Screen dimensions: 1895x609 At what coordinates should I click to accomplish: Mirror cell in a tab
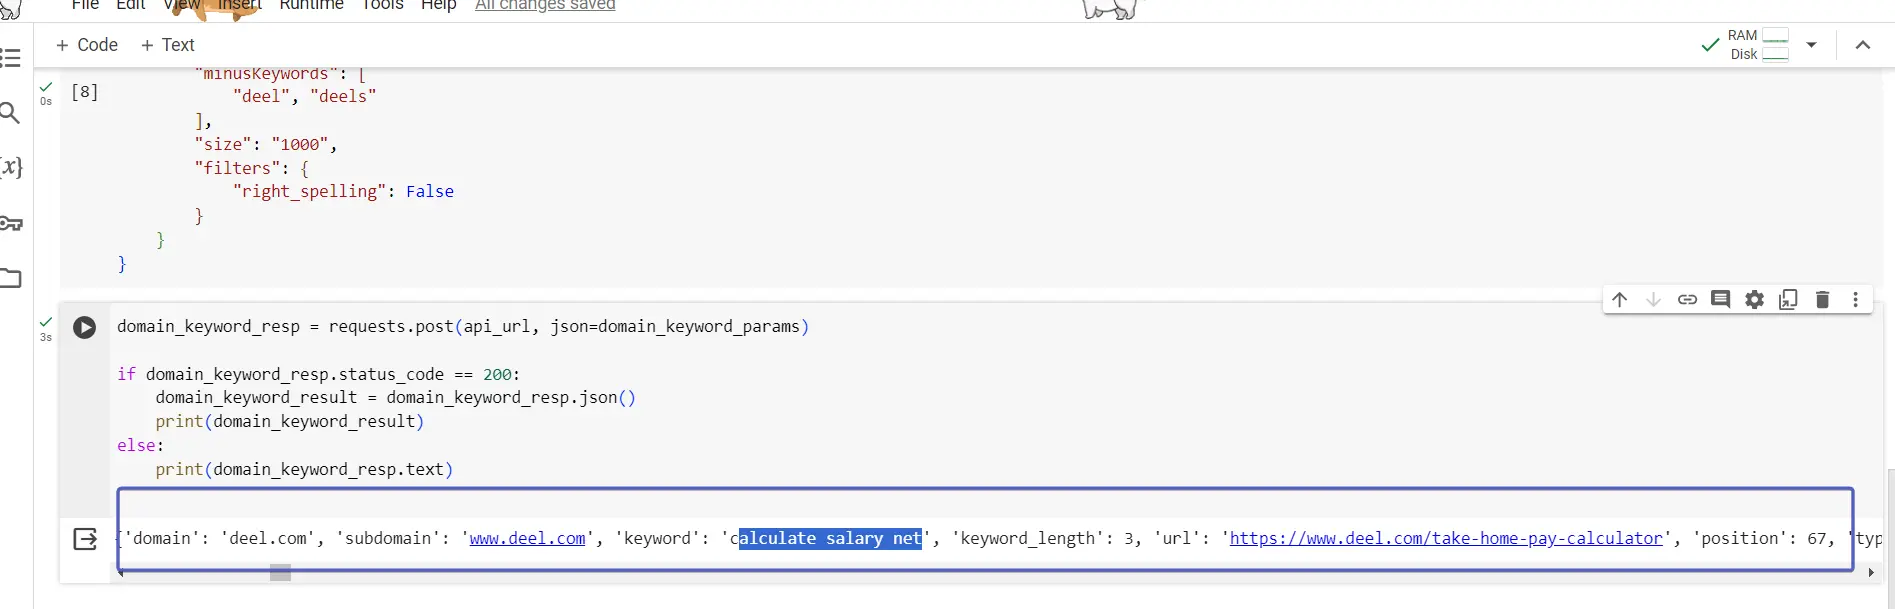[x=1789, y=299]
